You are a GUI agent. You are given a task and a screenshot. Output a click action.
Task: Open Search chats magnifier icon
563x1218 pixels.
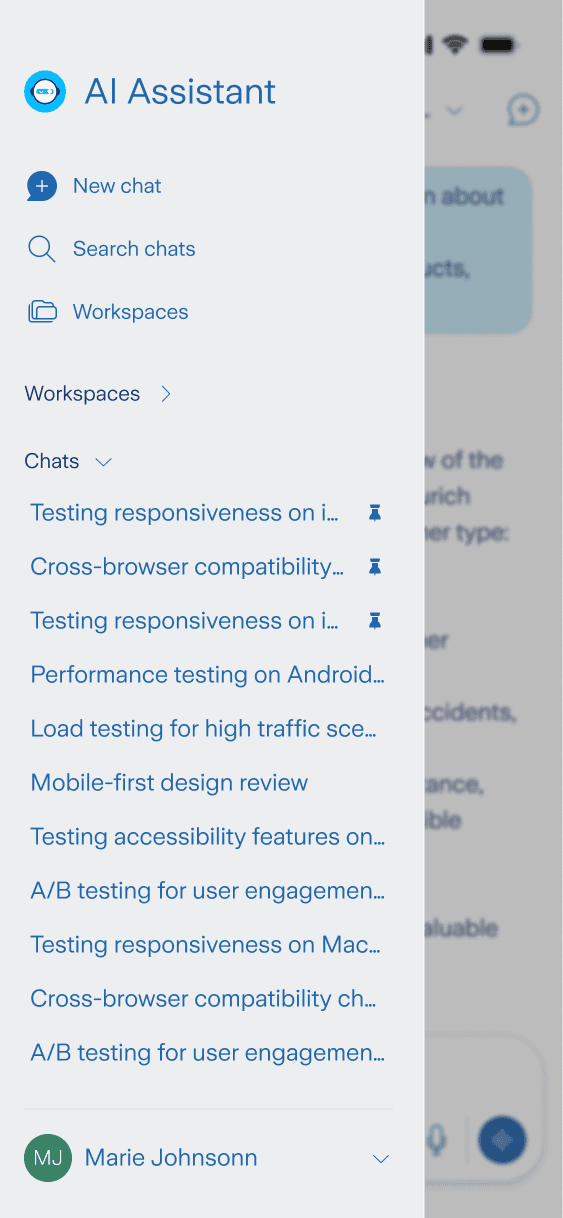(x=41, y=249)
